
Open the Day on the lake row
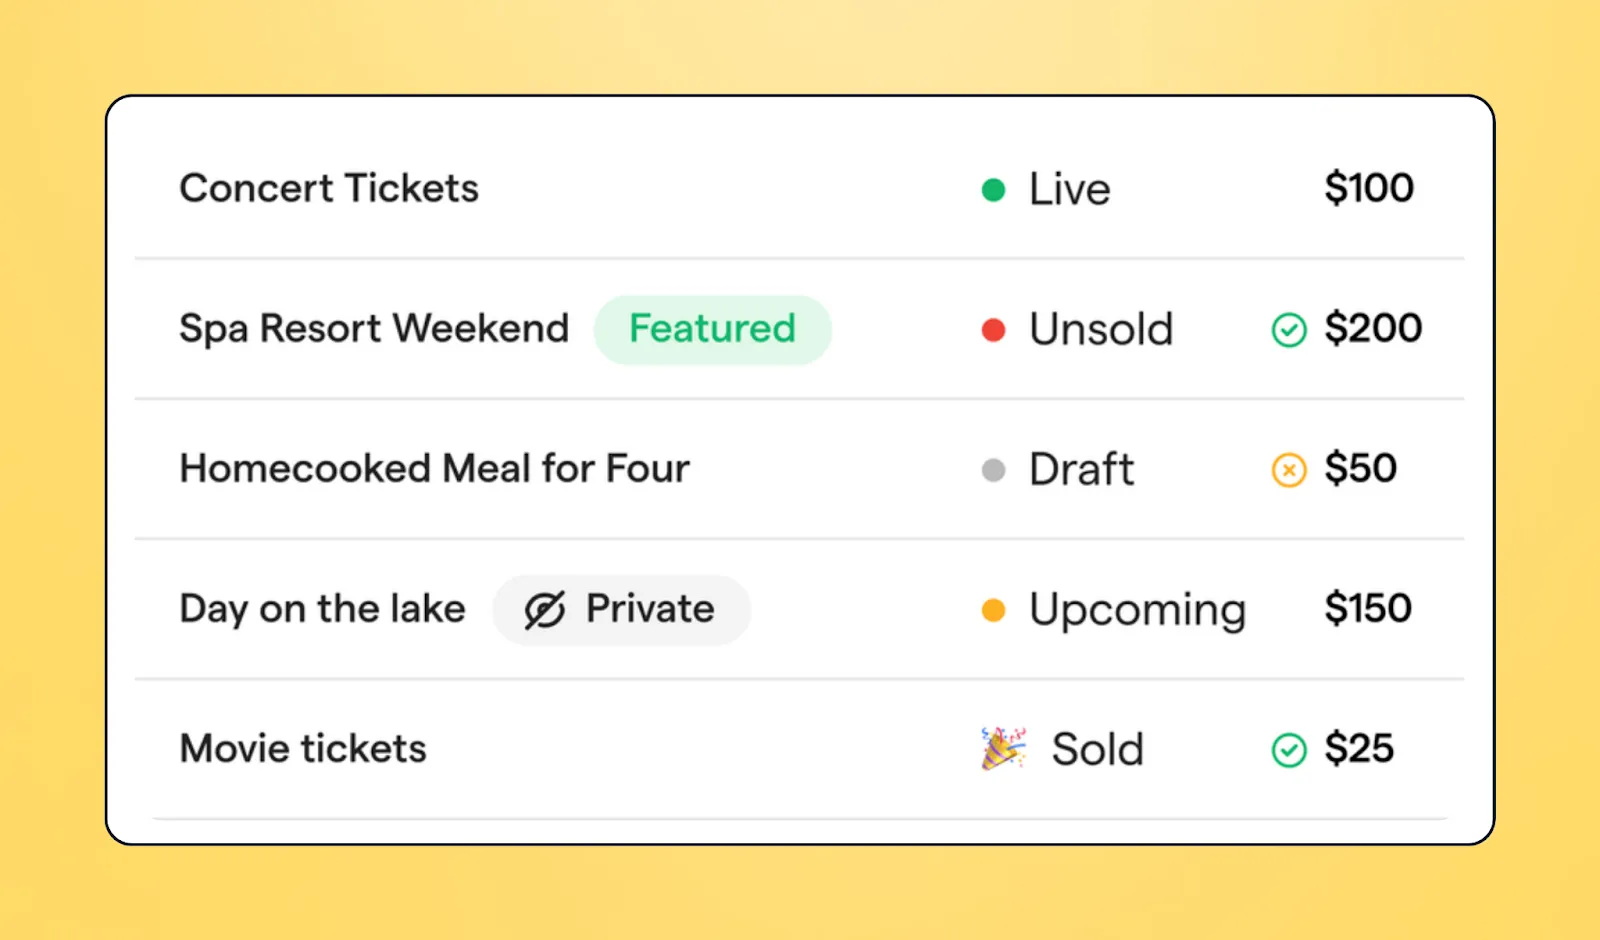pos(322,609)
